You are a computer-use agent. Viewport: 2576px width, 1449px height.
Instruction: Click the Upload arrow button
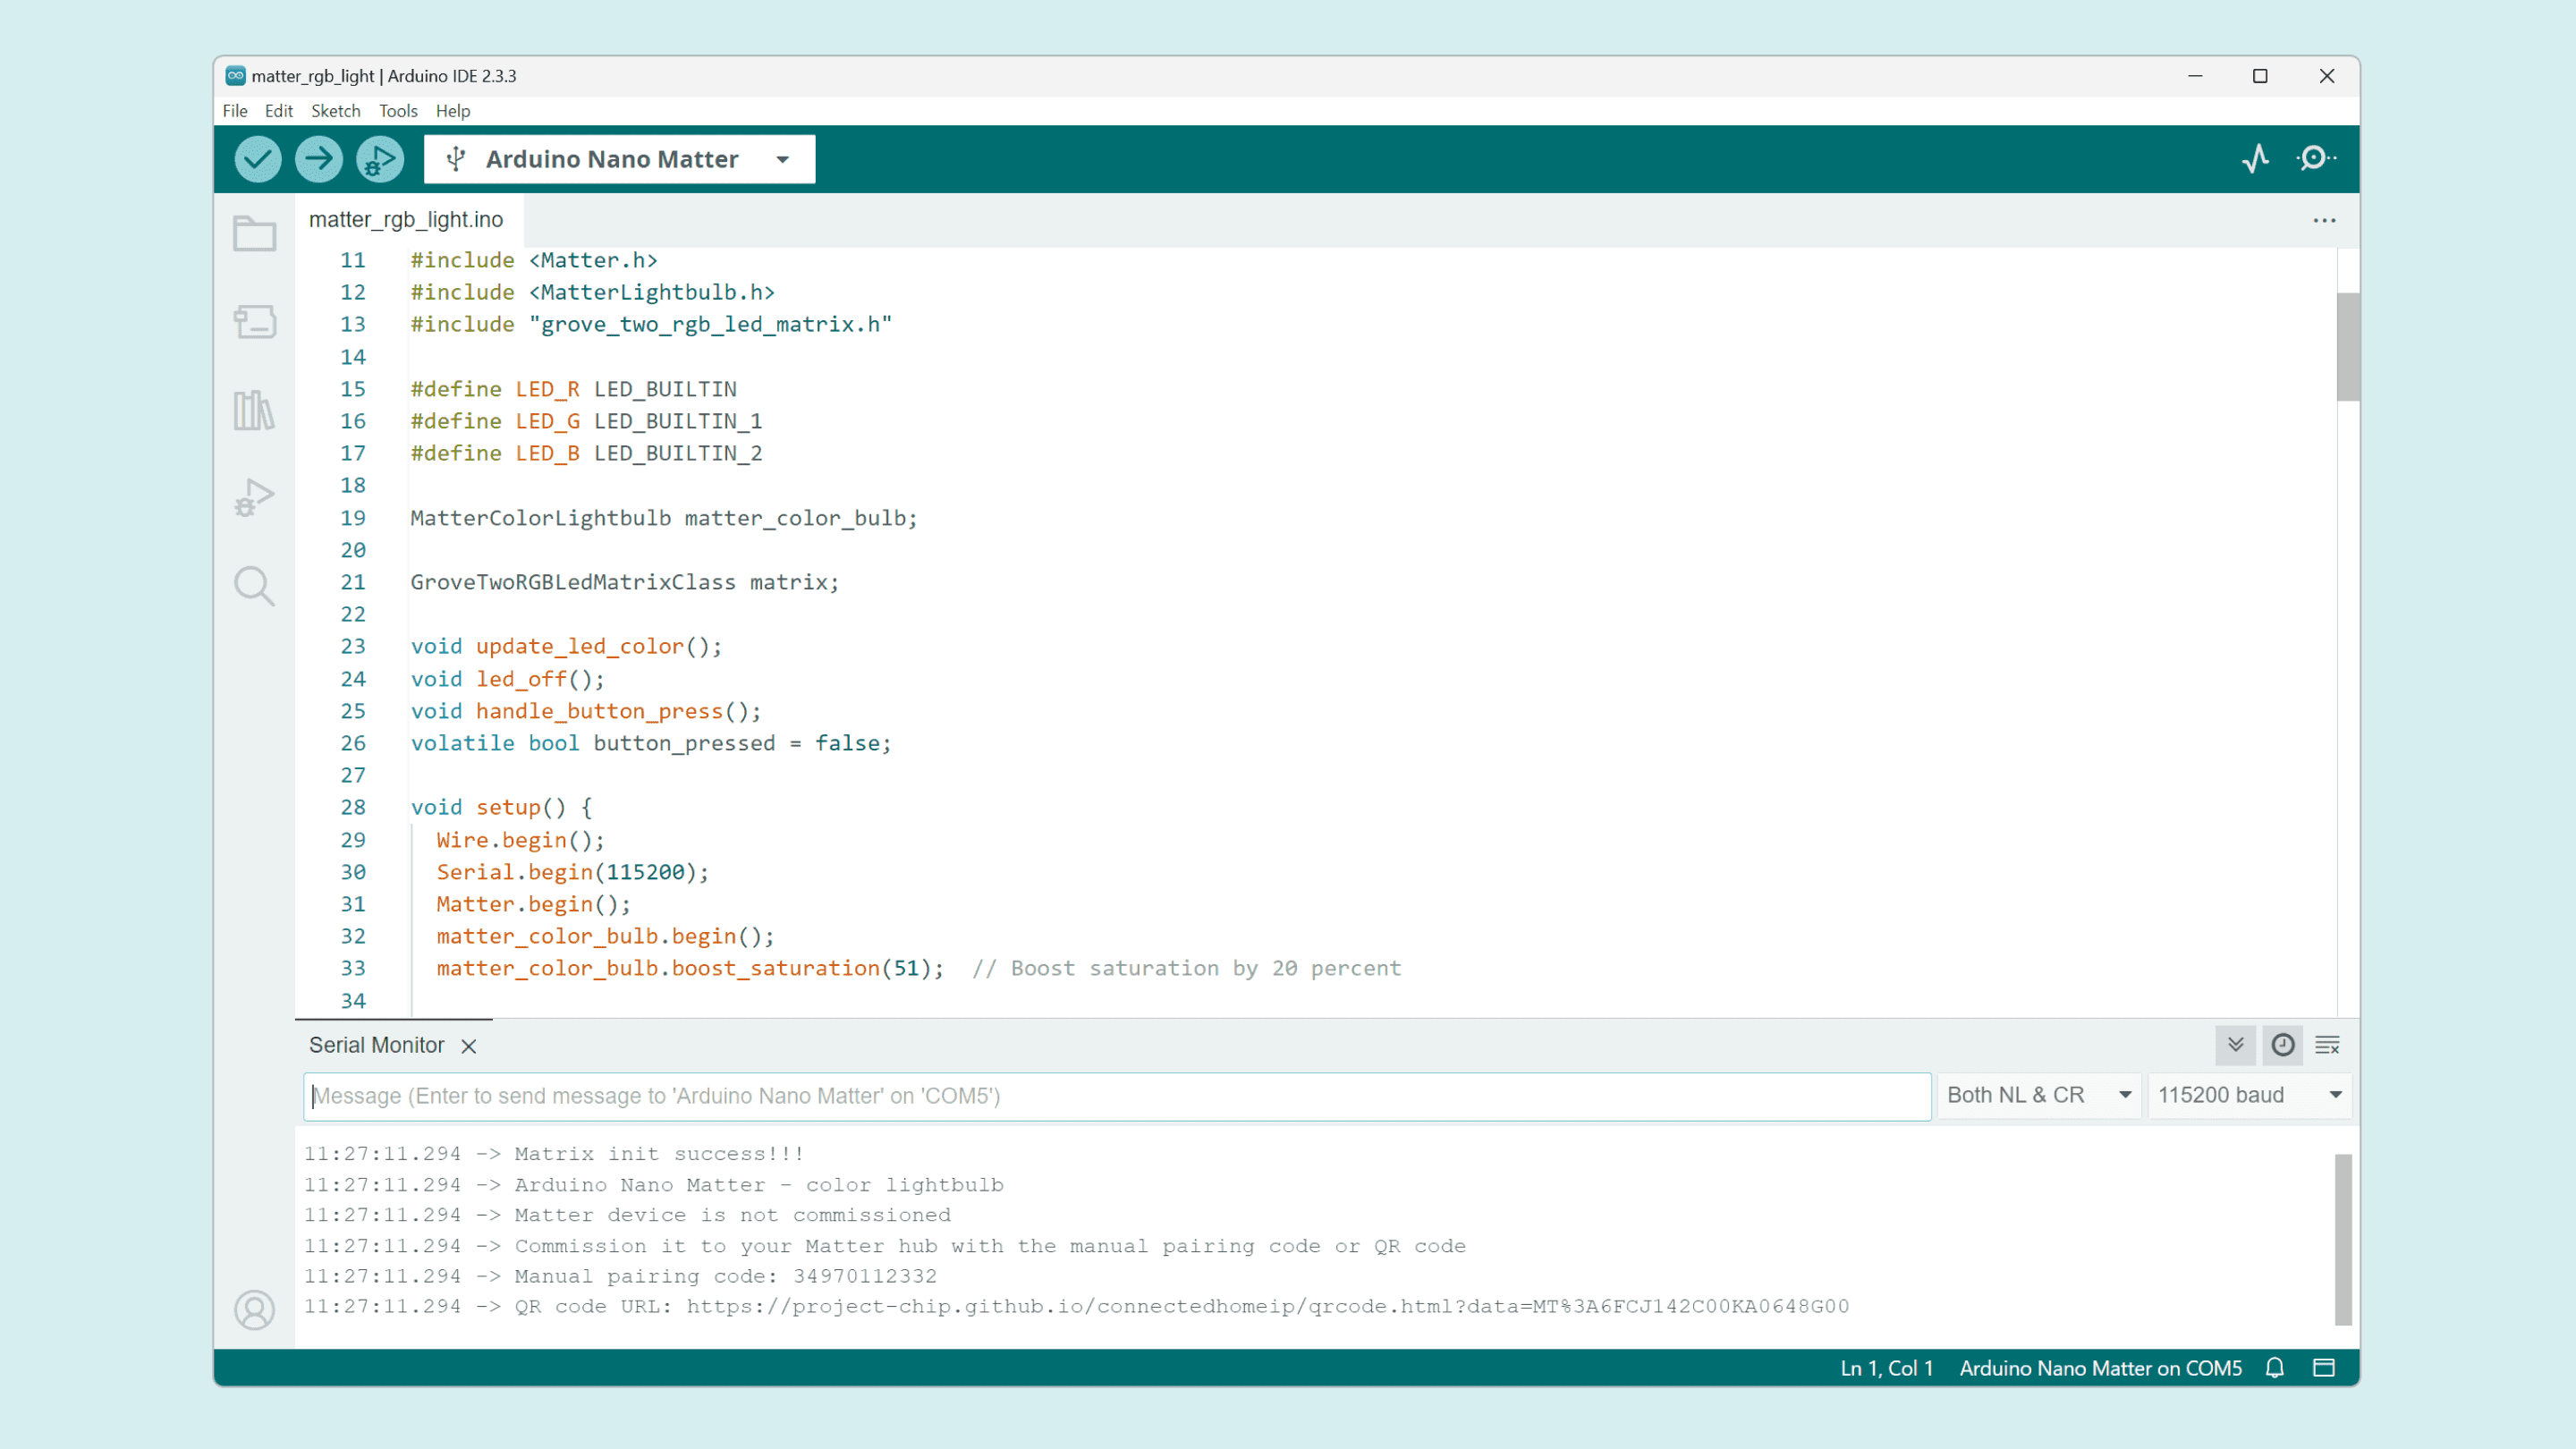coord(319,159)
